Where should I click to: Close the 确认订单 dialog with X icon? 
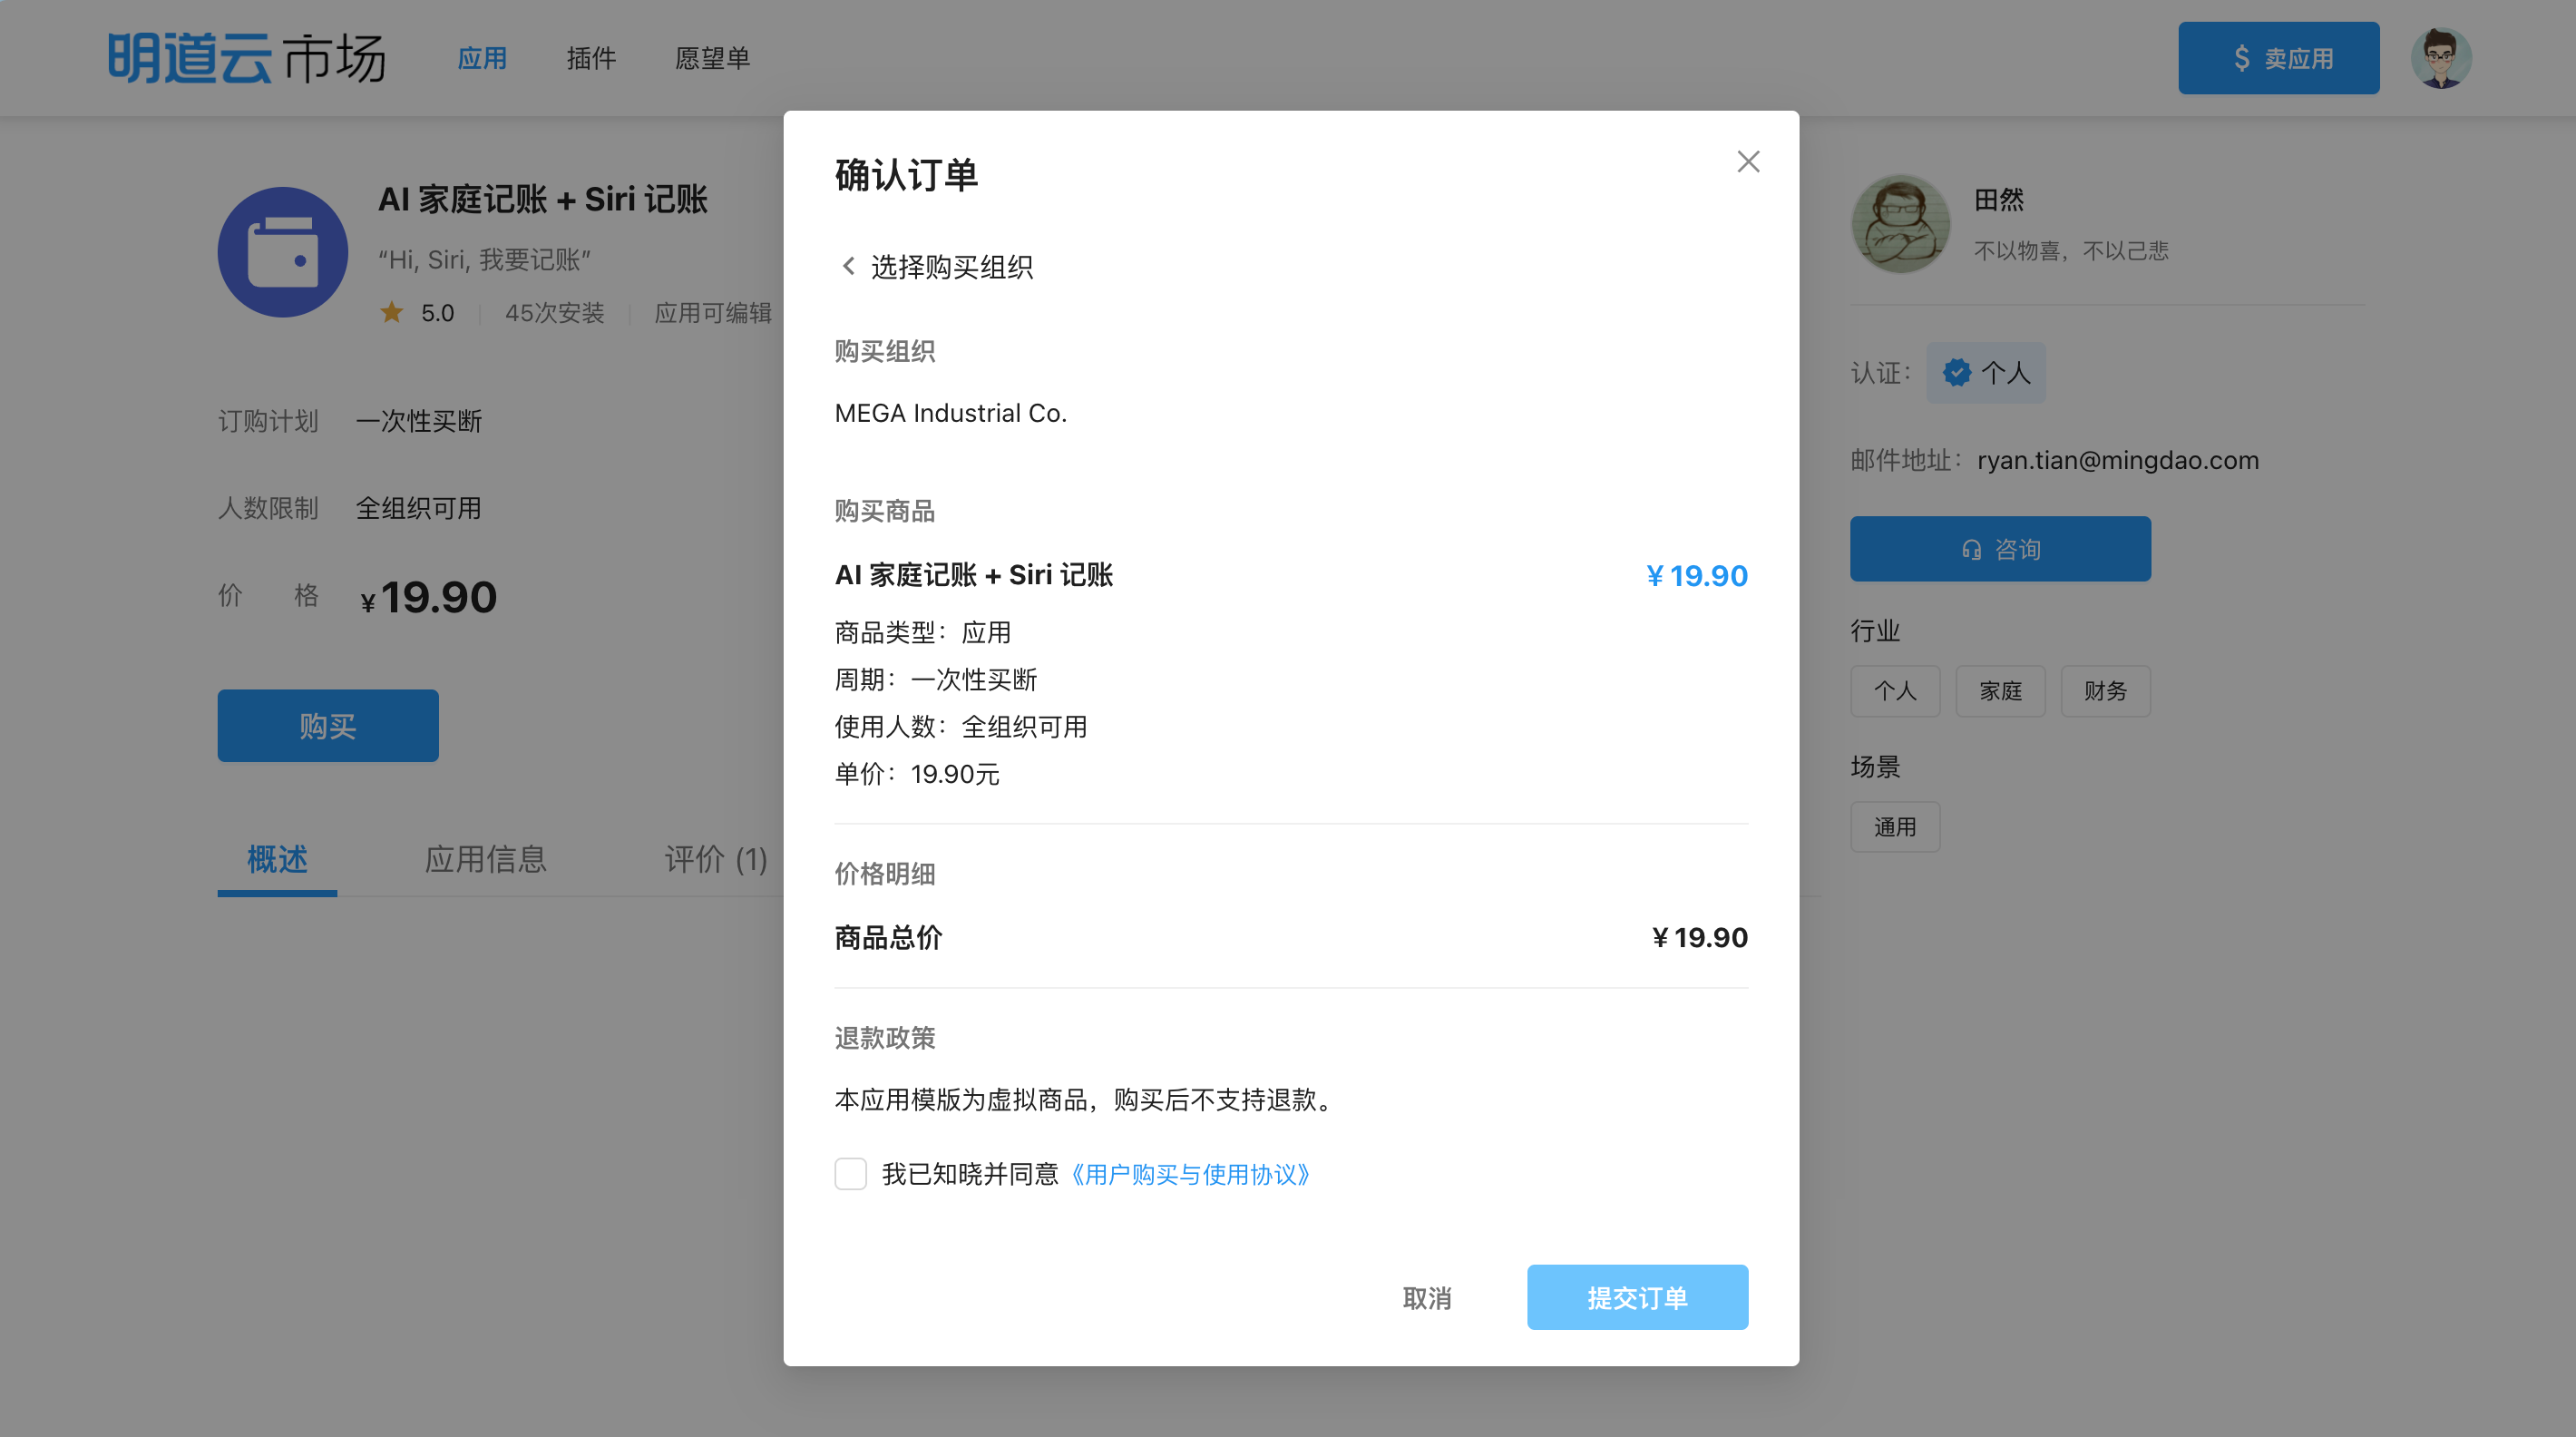pyautogui.click(x=1747, y=162)
